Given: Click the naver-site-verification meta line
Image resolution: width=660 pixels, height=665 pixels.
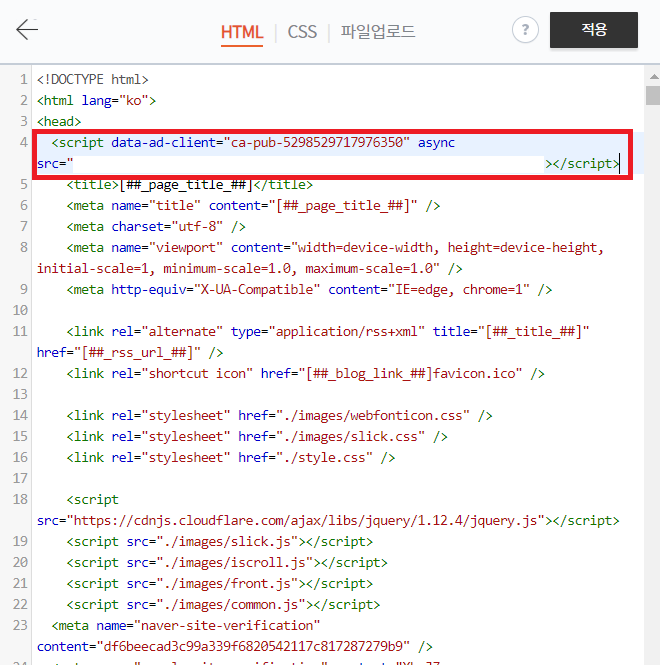Looking at the screenshot, I should pos(186,626).
